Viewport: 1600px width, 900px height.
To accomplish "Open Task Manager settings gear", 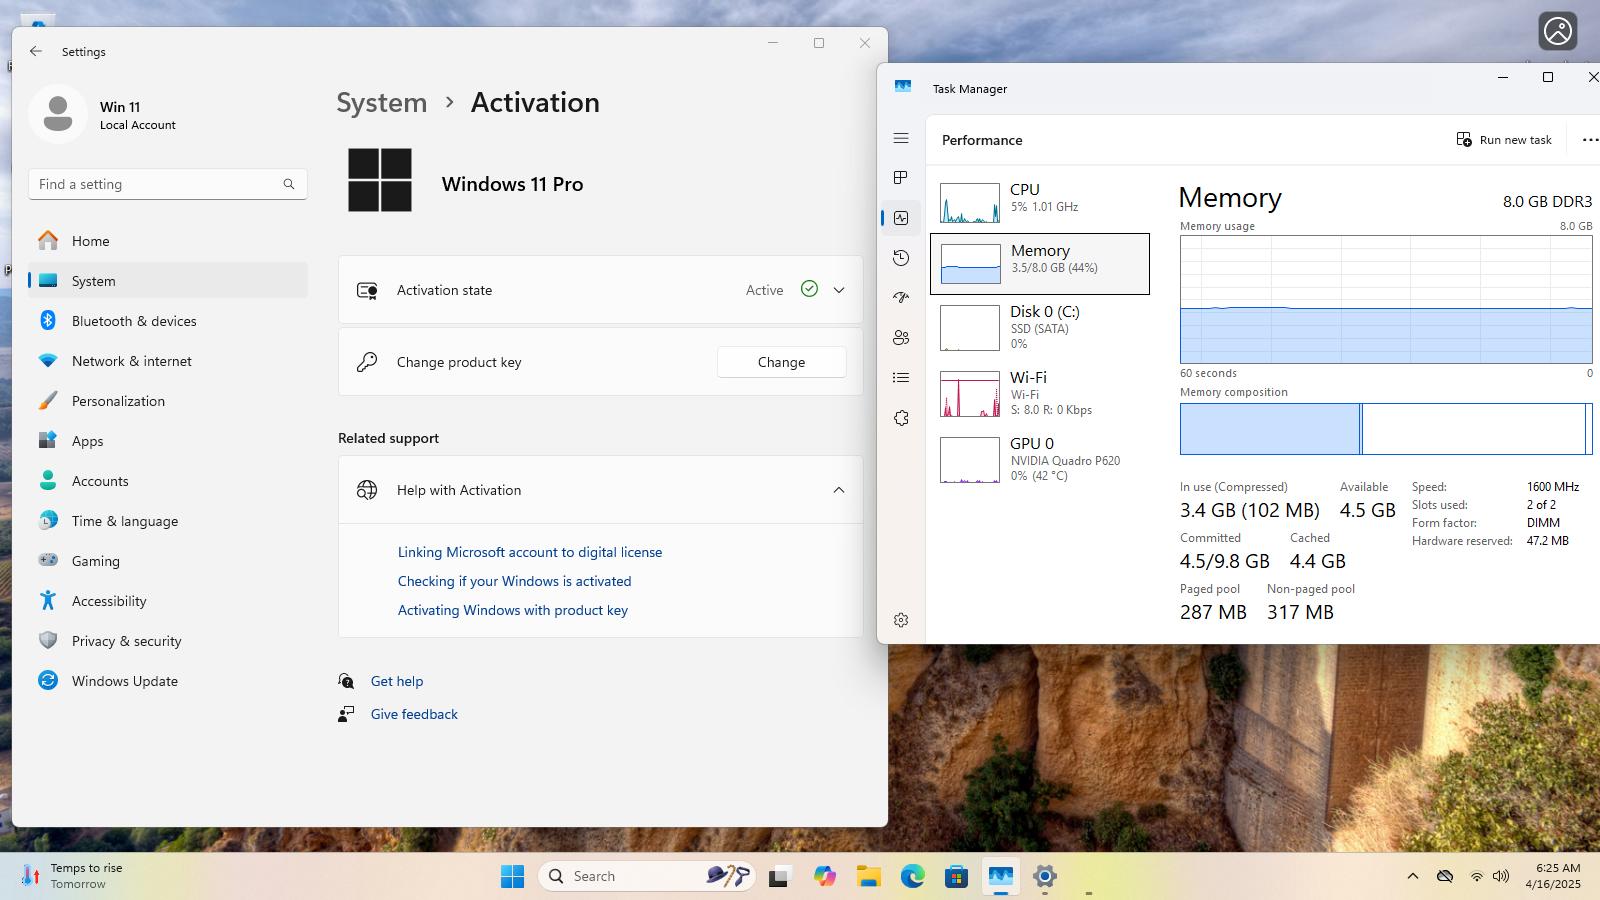I will (901, 620).
